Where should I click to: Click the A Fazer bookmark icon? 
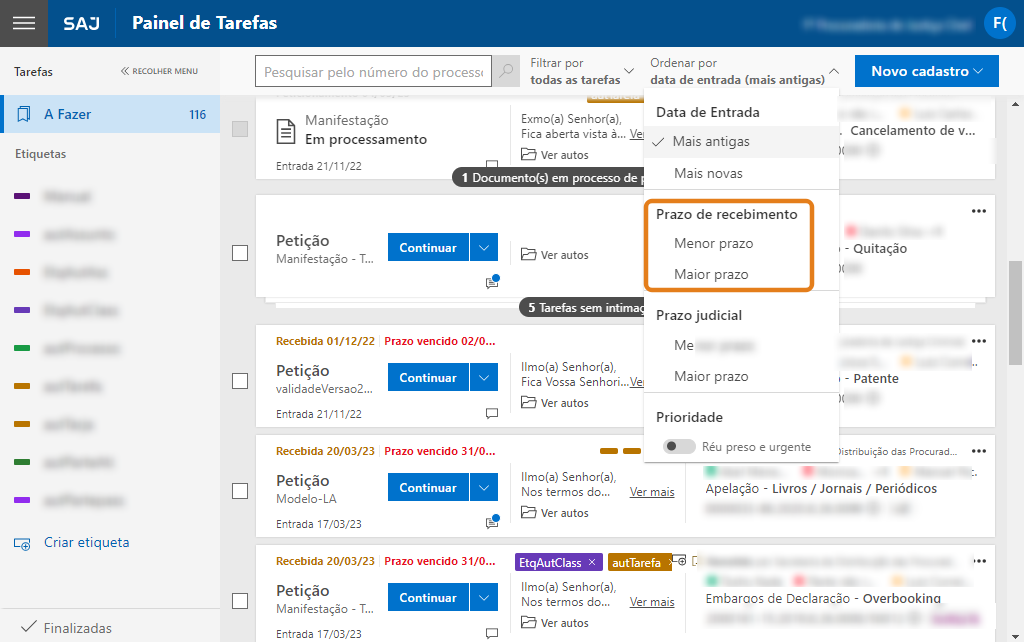pos(23,115)
